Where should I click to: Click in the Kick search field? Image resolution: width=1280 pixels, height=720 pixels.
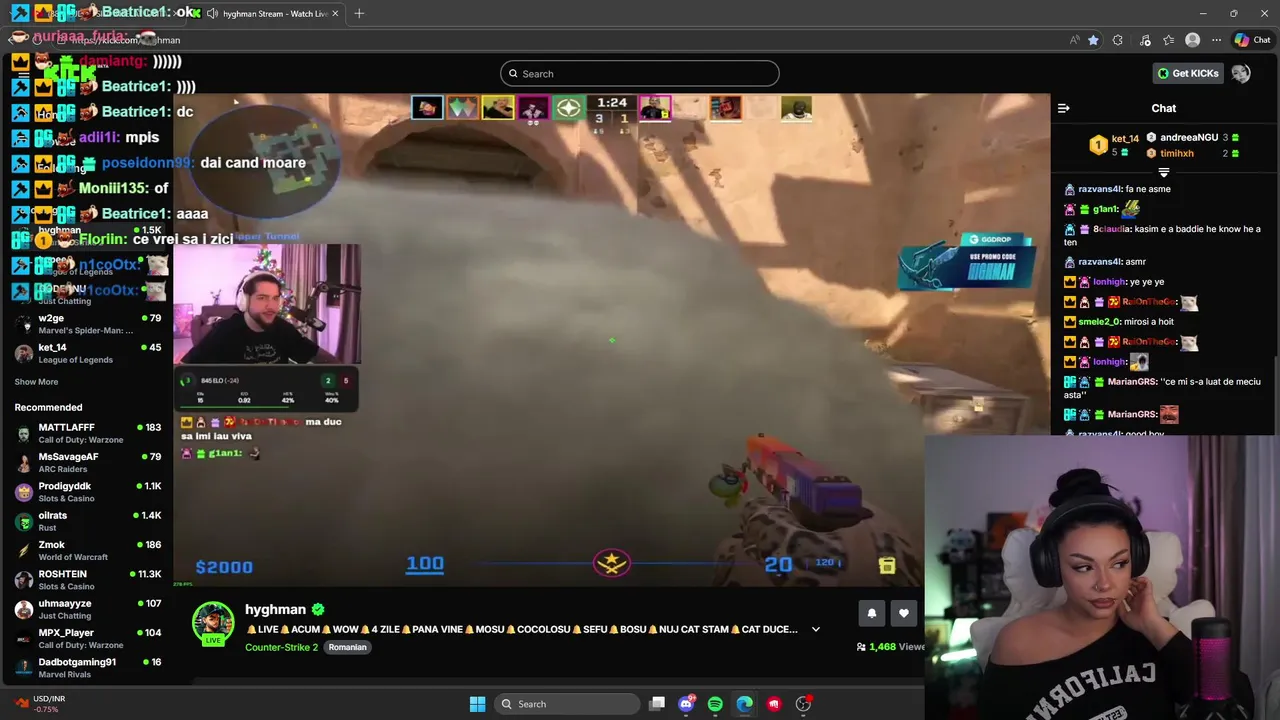coord(640,73)
